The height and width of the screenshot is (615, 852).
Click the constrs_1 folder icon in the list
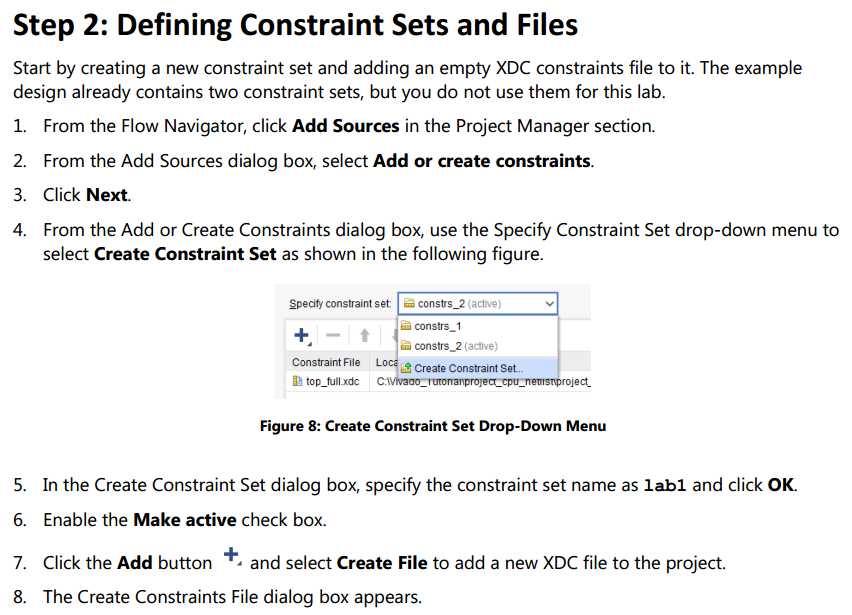[406, 326]
